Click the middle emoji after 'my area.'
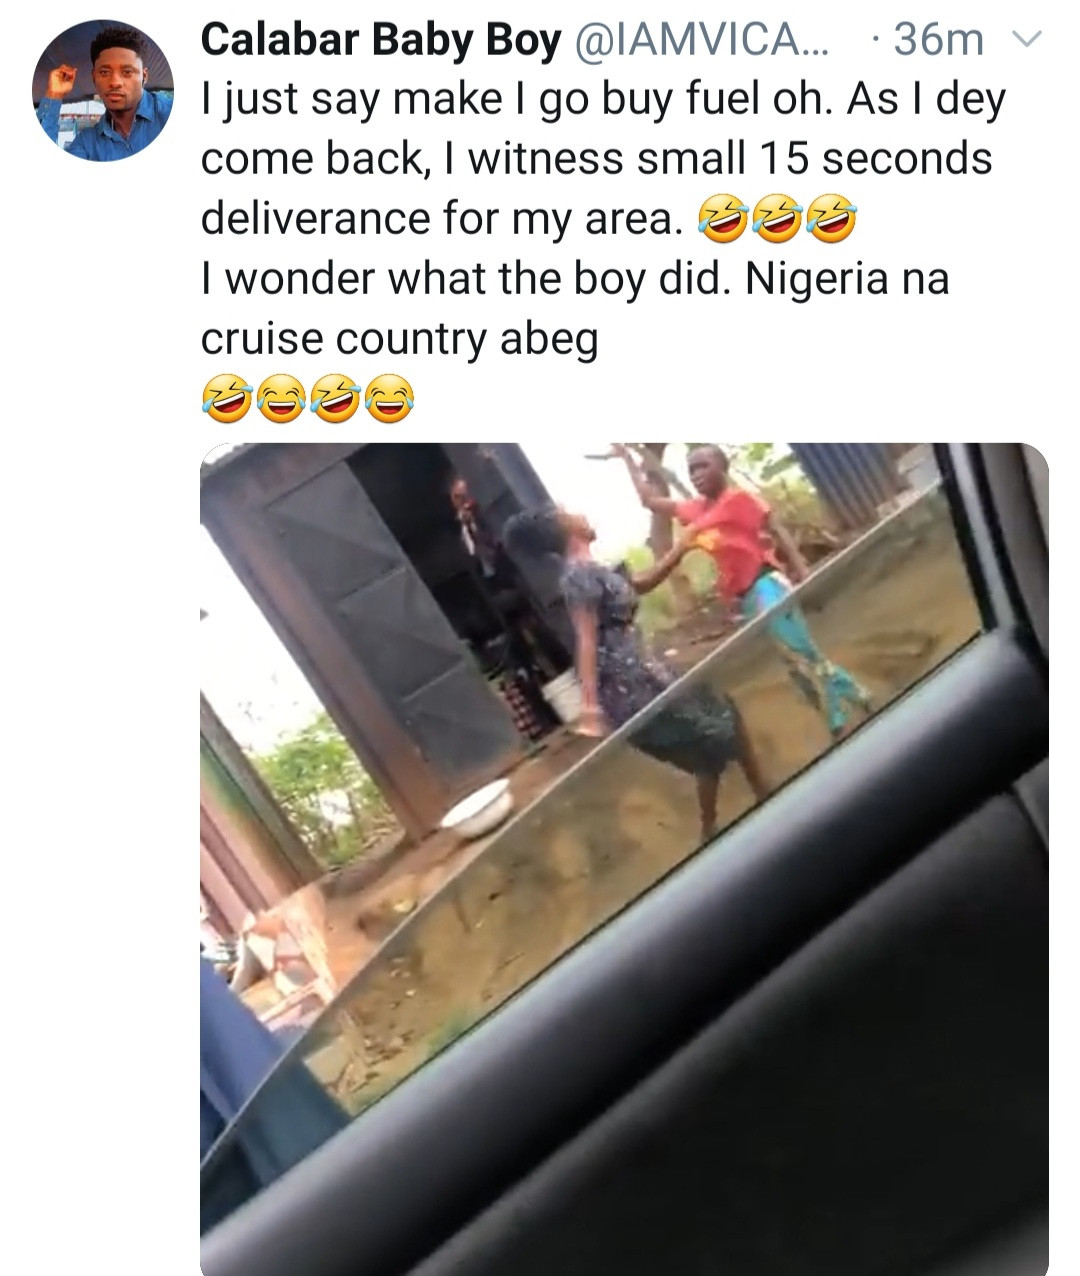This screenshot has height=1276, width=1080. coord(778,219)
